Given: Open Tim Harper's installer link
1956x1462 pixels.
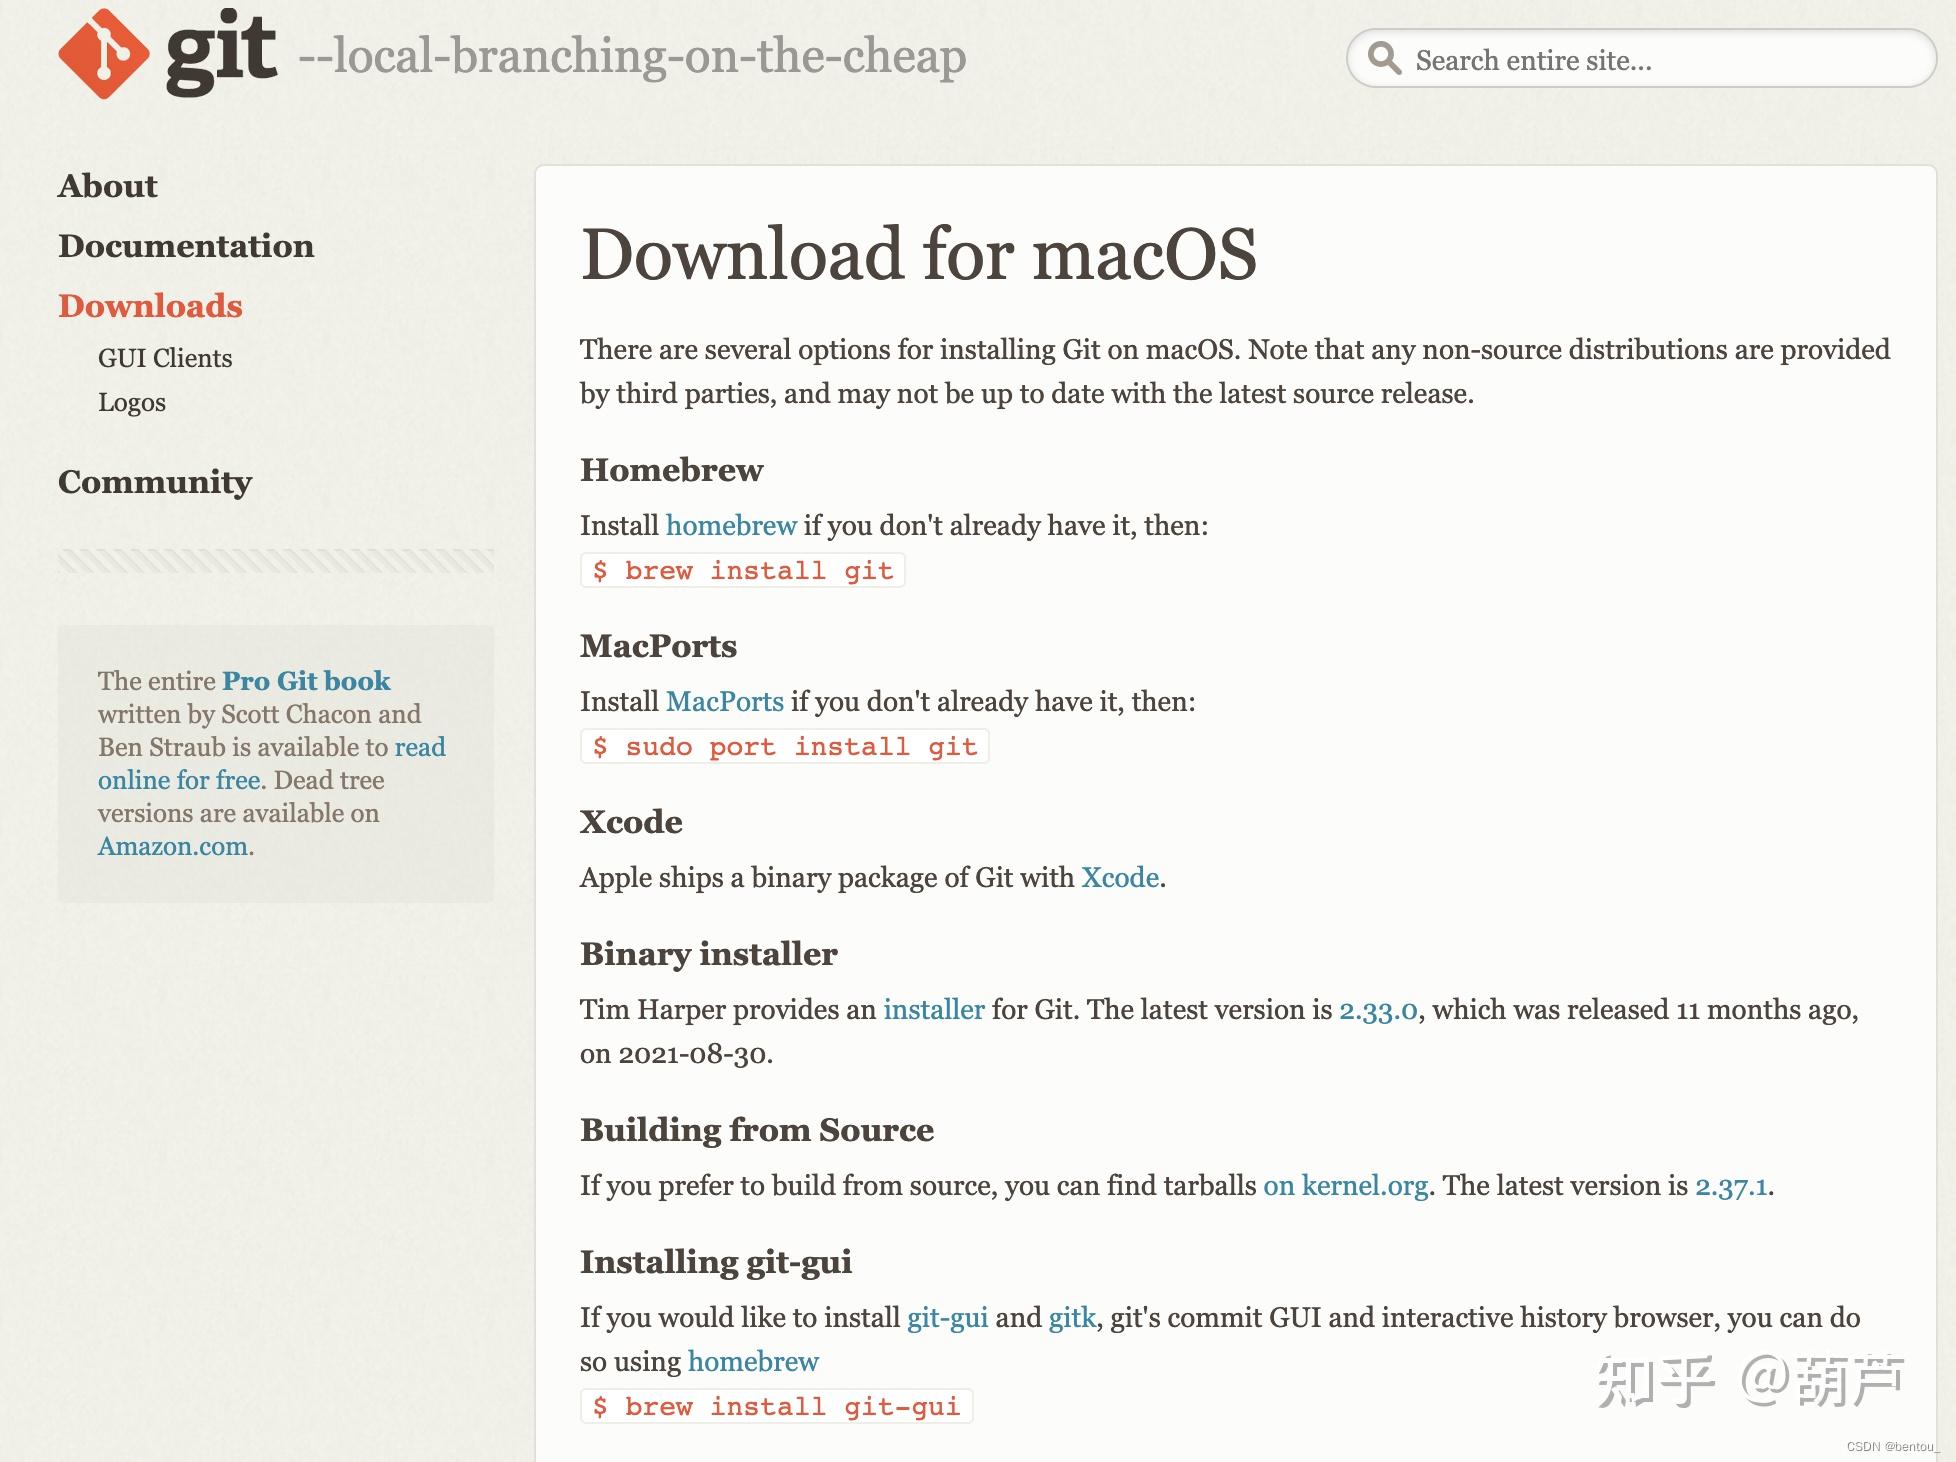Looking at the screenshot, I should pos(933,1009).
